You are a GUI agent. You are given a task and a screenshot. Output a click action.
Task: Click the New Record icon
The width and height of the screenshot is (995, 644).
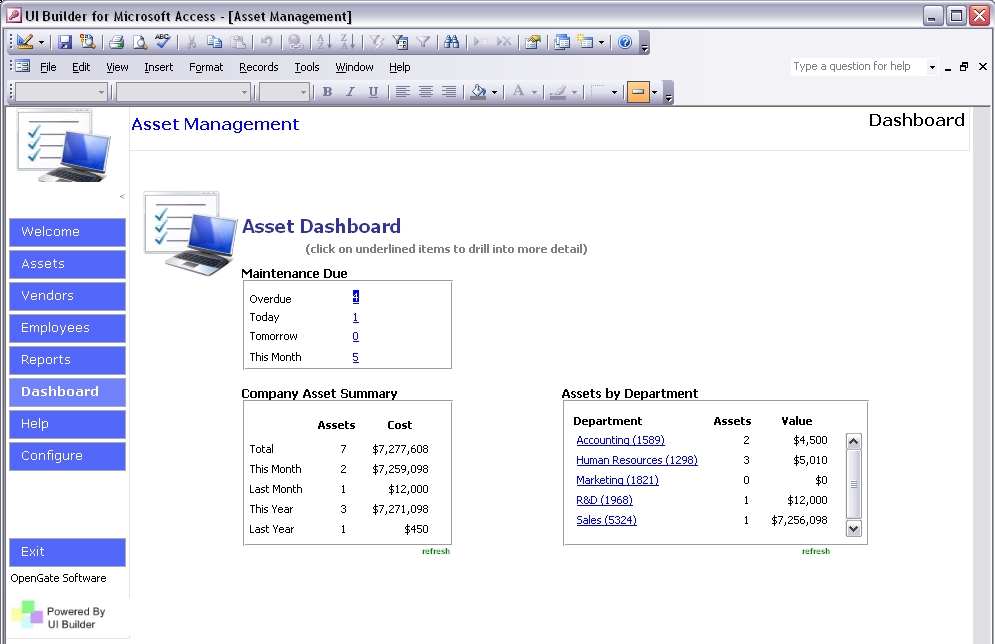pyautogui.click(x=480, y=42)
